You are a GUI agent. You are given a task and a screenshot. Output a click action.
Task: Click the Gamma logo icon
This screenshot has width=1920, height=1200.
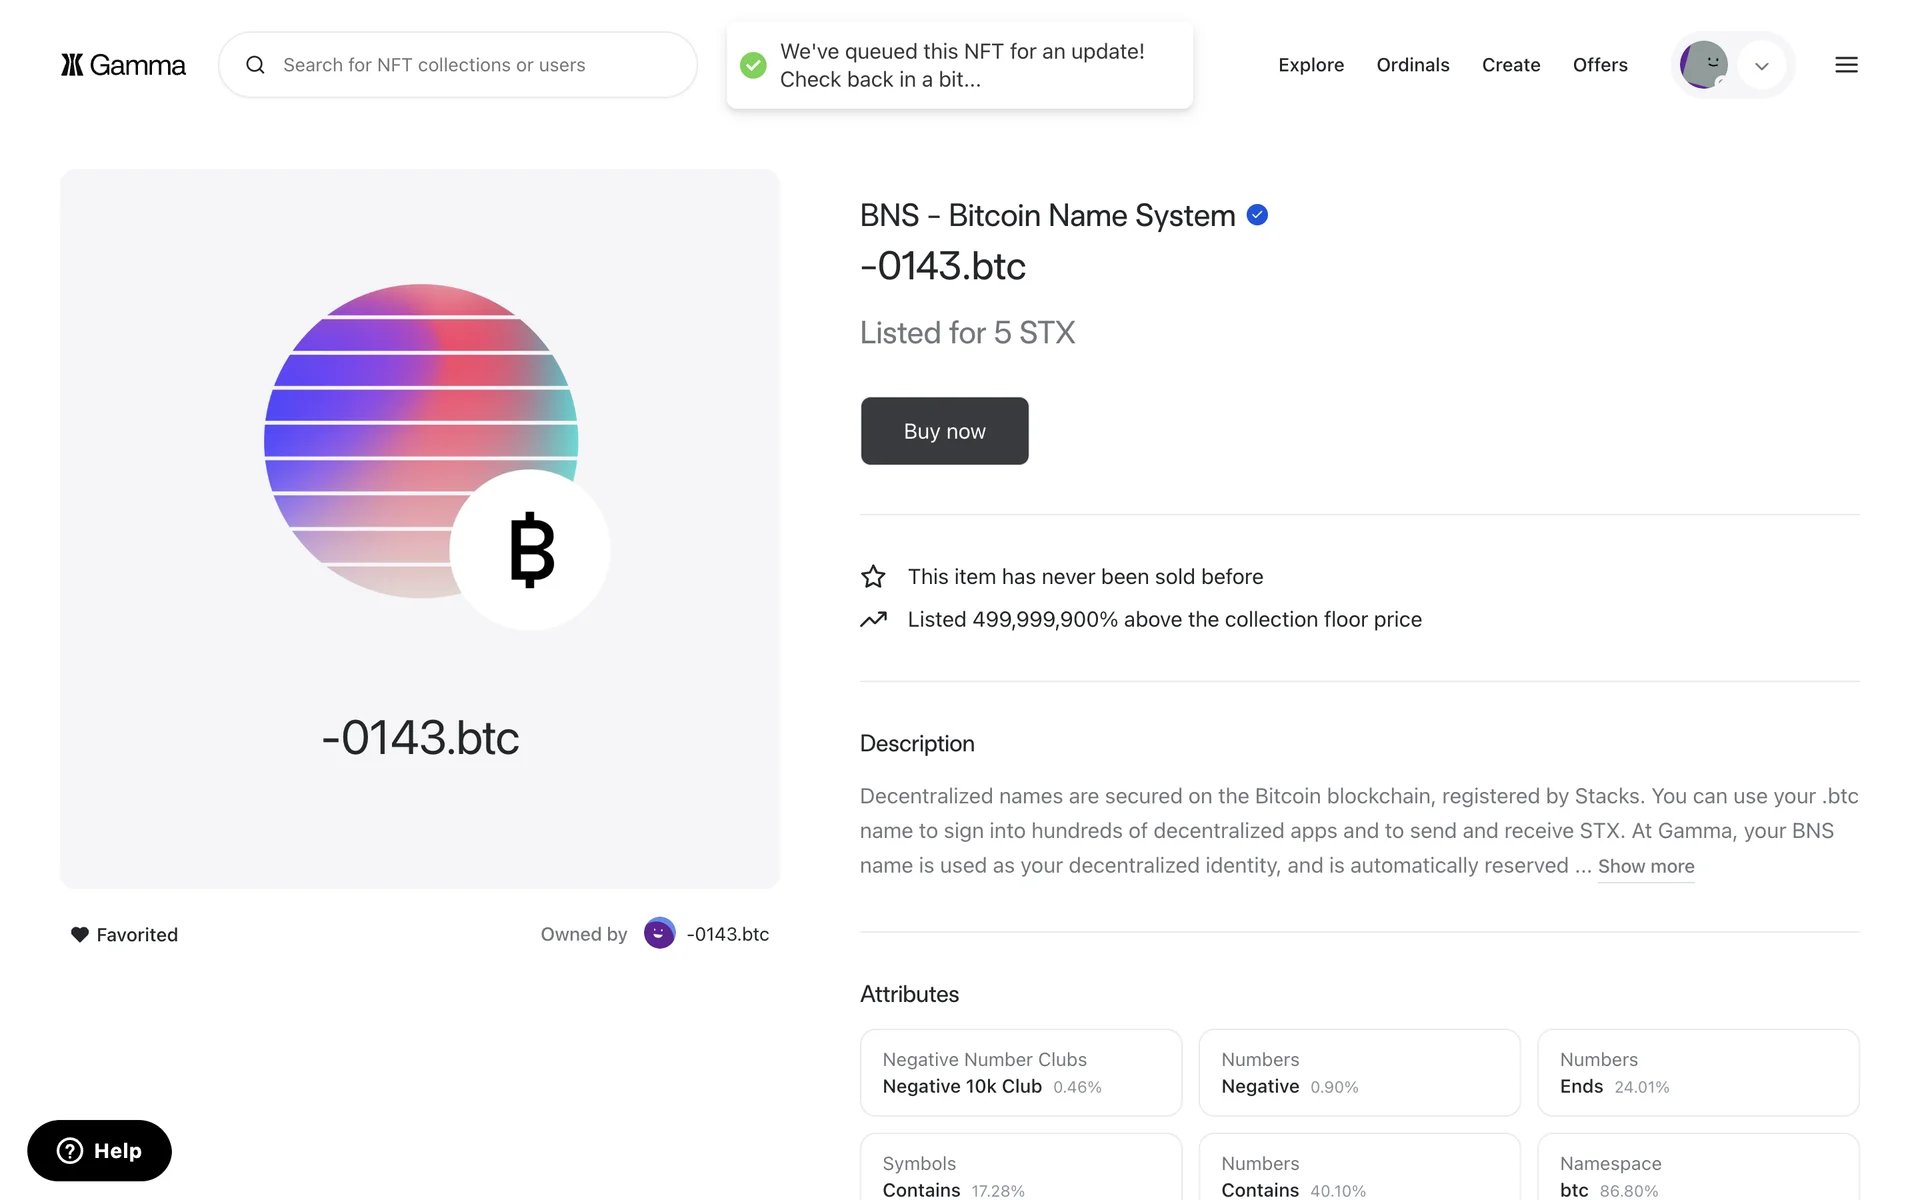click(x=73, y=65)
